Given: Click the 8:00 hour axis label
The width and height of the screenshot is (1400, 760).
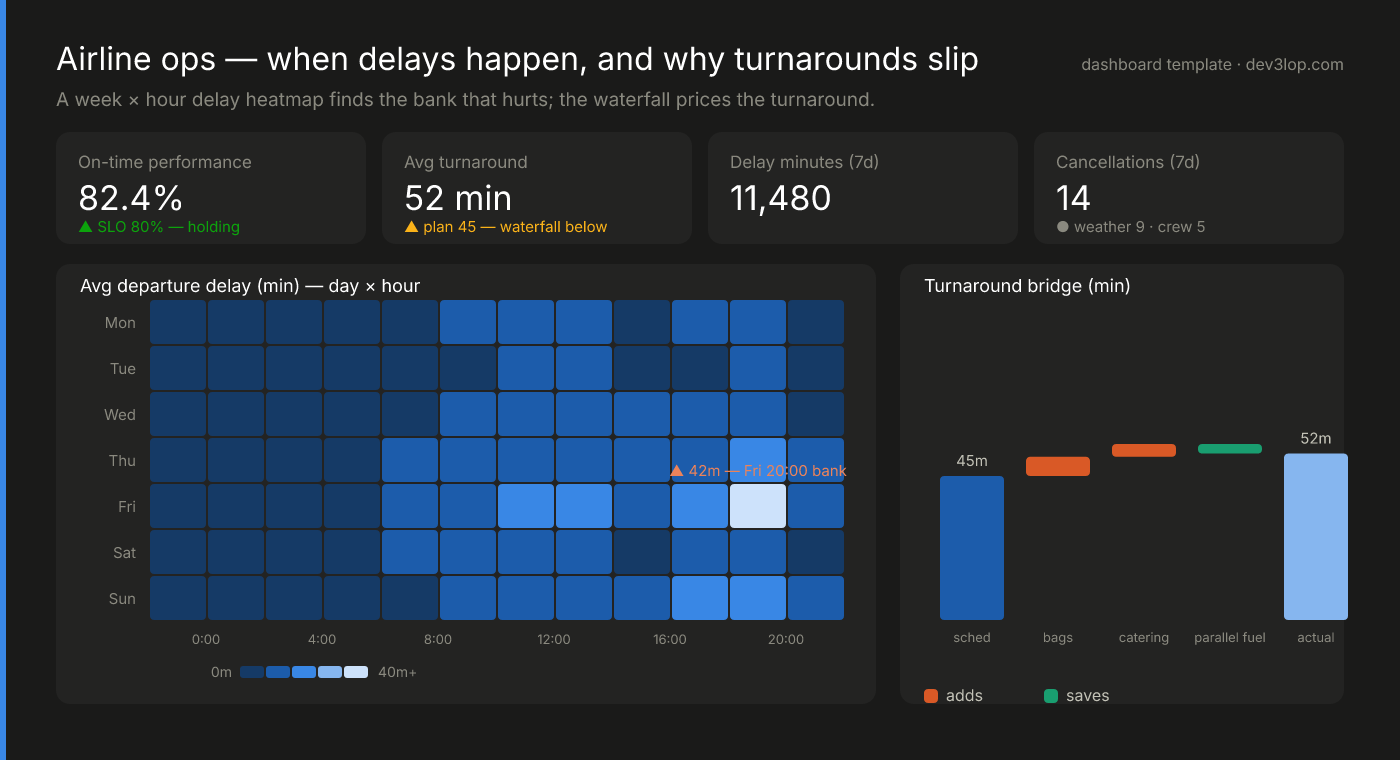Looking at the screenshot, I should 438,639.
